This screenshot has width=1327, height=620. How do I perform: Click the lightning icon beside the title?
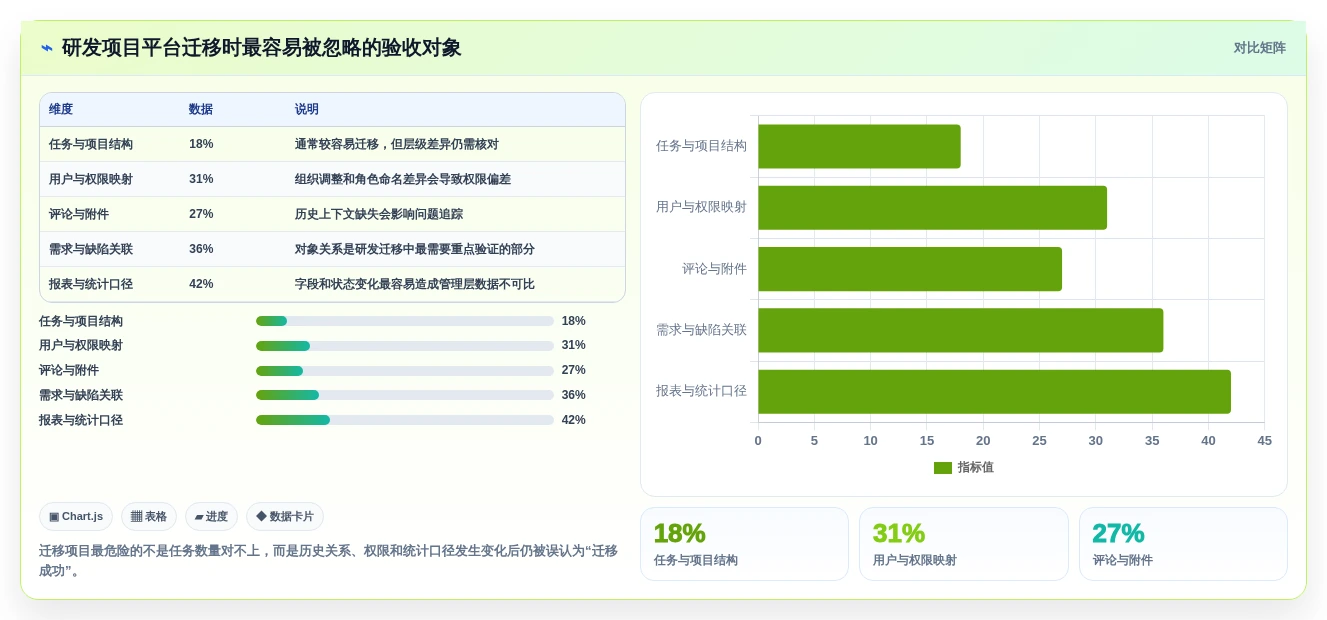[x=47, y=48]
